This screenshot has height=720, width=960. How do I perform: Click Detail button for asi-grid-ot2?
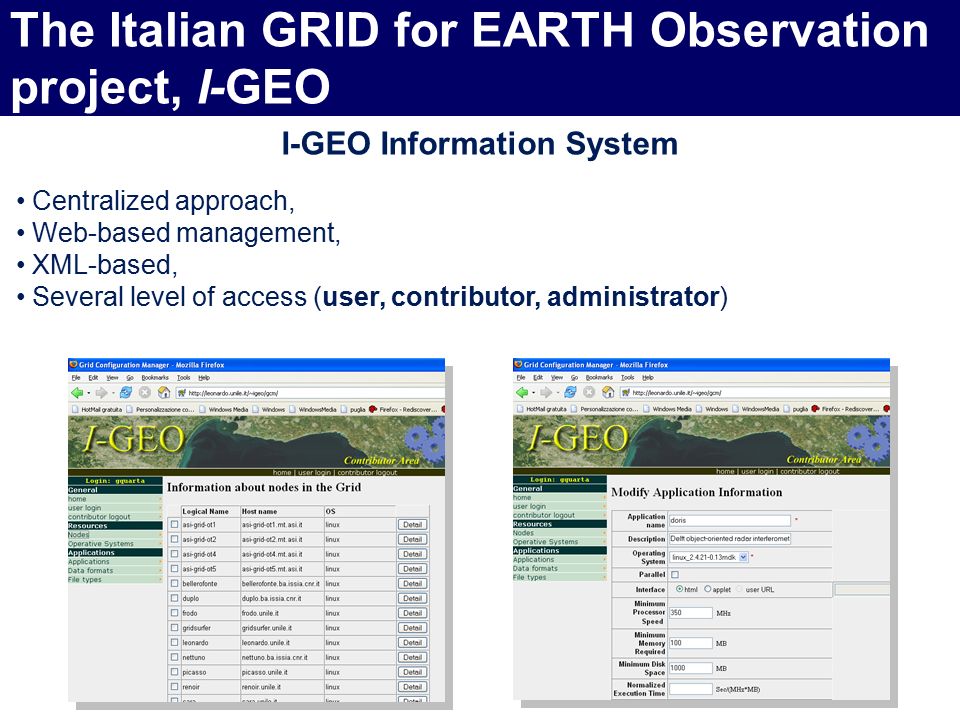point(412,539)
